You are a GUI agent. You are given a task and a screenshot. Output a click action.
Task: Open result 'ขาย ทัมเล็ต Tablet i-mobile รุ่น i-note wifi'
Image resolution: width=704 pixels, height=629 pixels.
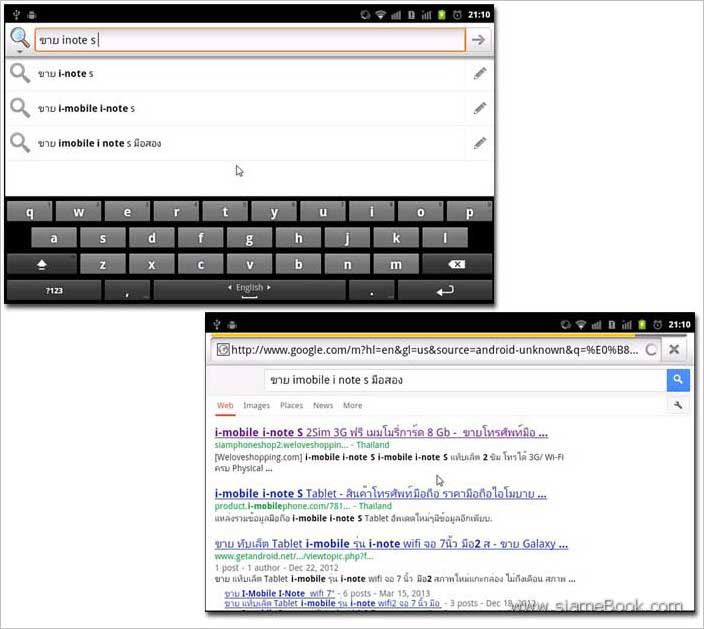point(391,544)
